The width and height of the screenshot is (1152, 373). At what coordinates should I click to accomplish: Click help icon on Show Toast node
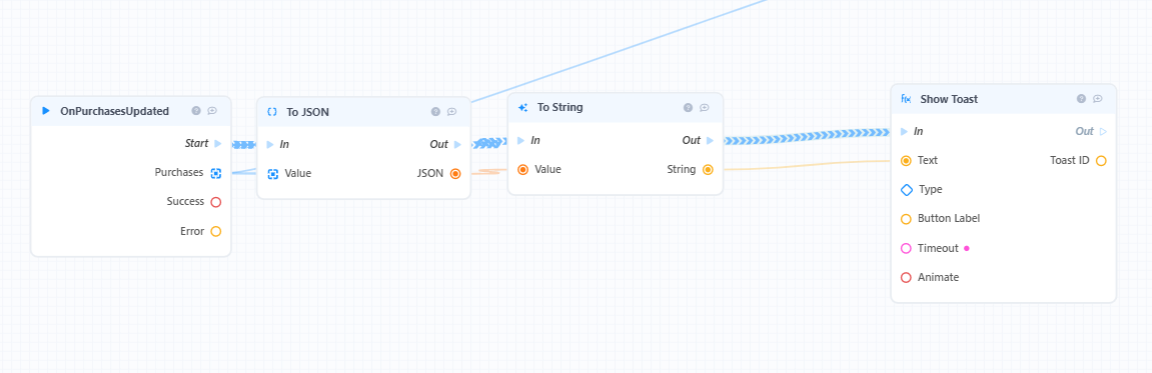pos(1081,98)
